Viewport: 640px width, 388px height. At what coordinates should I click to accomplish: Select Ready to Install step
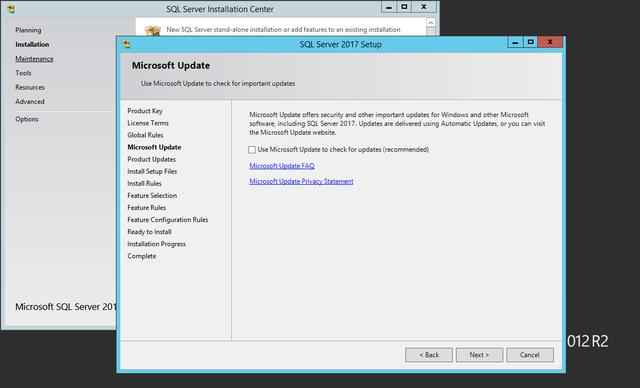(149, 232)
